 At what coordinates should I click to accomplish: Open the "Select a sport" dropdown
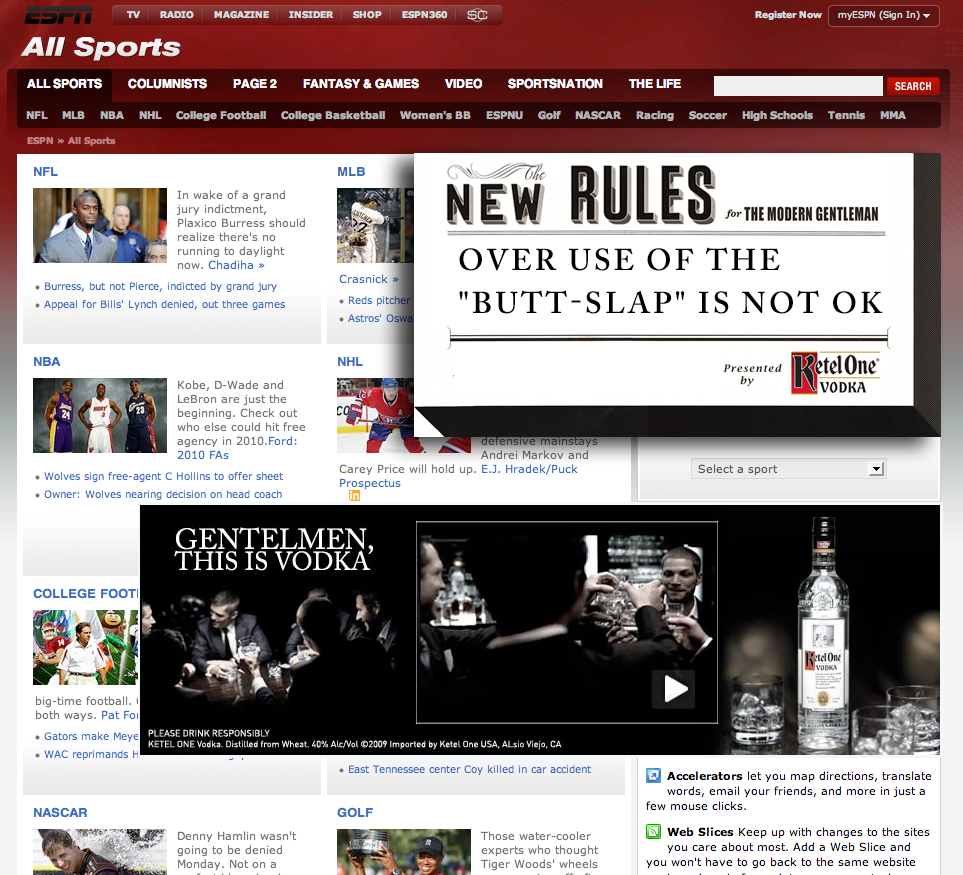(788, 468)
